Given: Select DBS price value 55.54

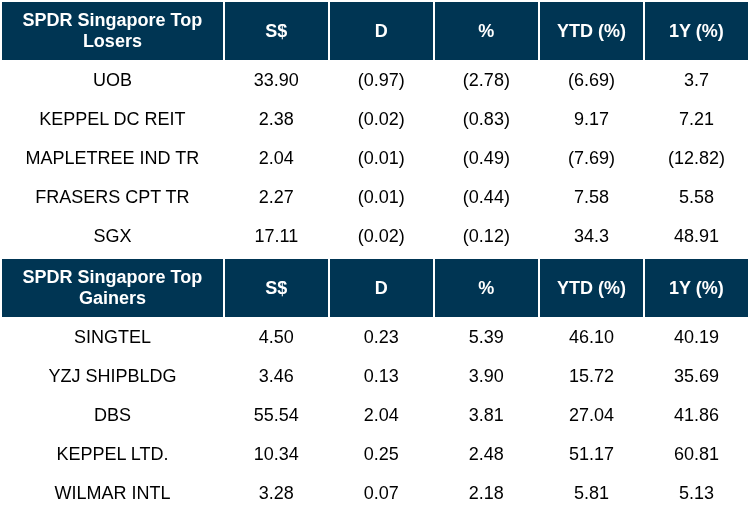Looking at the screenshot, I should pos(276,415).
